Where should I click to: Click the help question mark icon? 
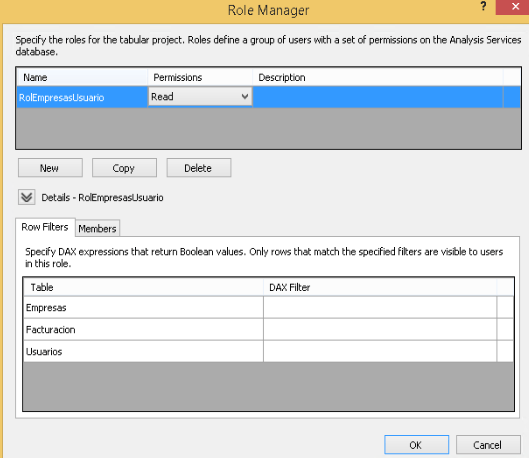pos(483,6)
